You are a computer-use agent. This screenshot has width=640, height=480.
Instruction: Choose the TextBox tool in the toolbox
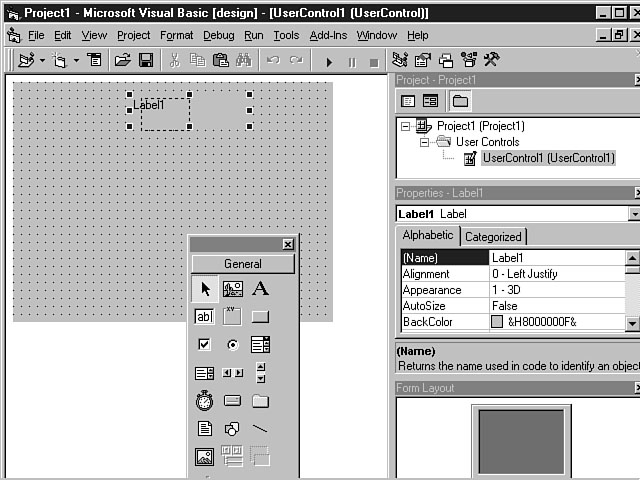point(204,317)
